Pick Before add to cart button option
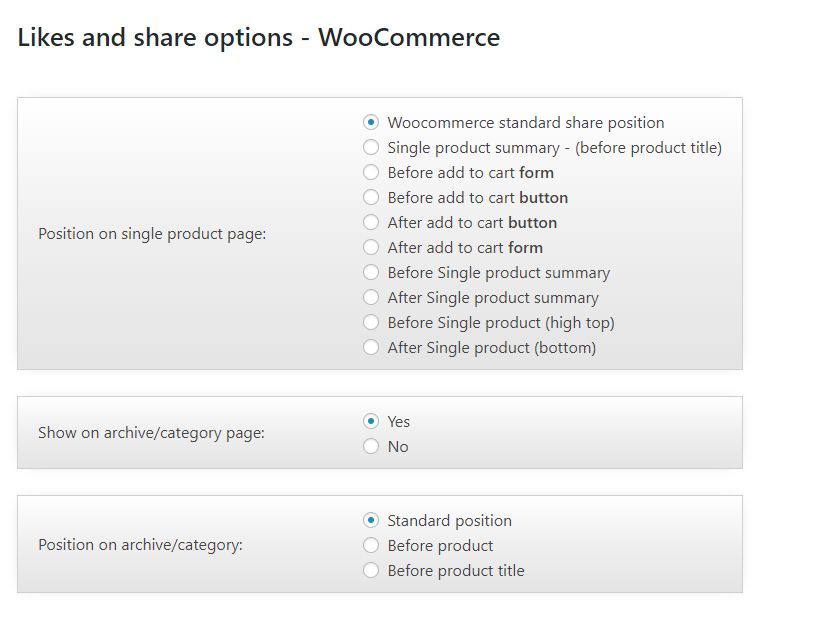The width and height of the screenshot is (838, 634). coord(371,198)
